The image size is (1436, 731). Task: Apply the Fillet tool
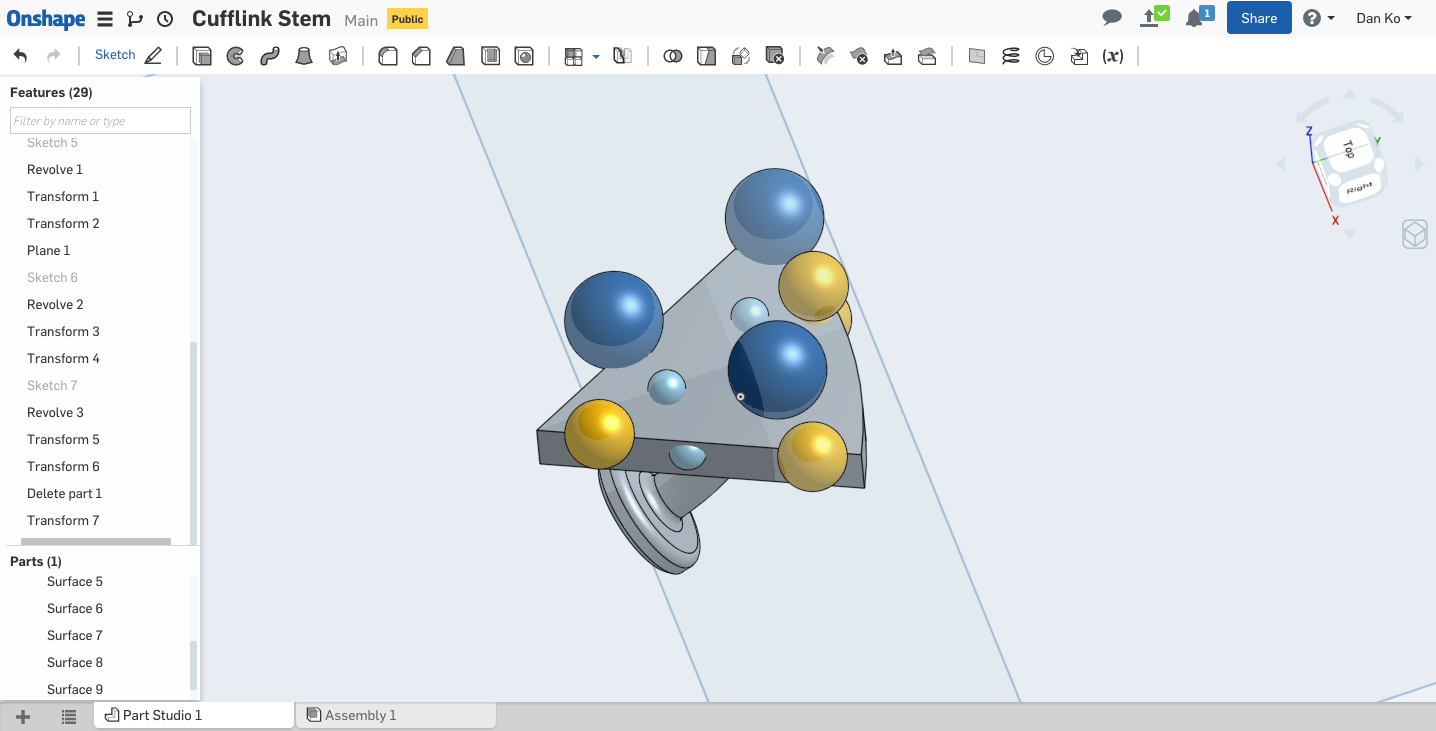[x=387, y=56]
